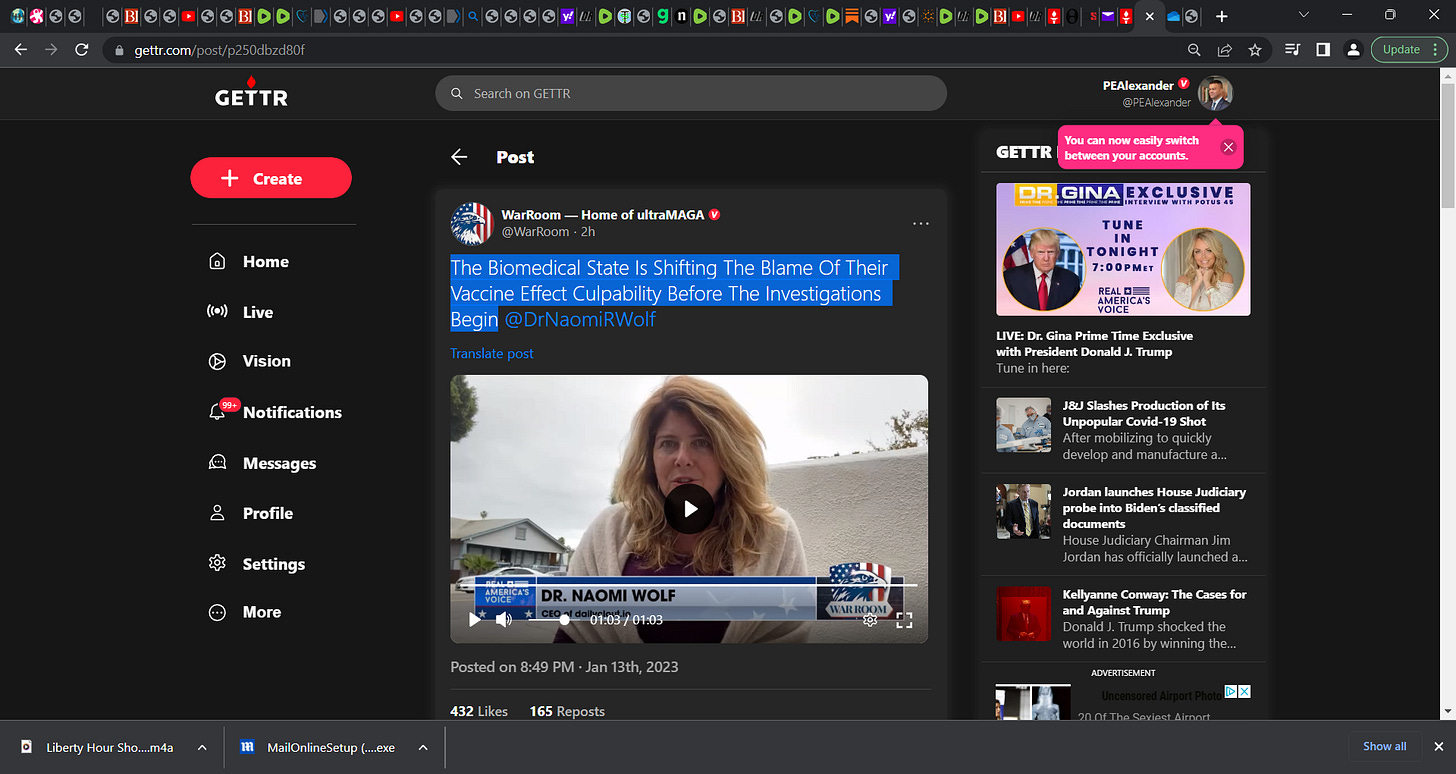This screenshot has height=774, width=1456.
Task: Expand options for Liberty Hour m4a download
Action: [201, 747]
